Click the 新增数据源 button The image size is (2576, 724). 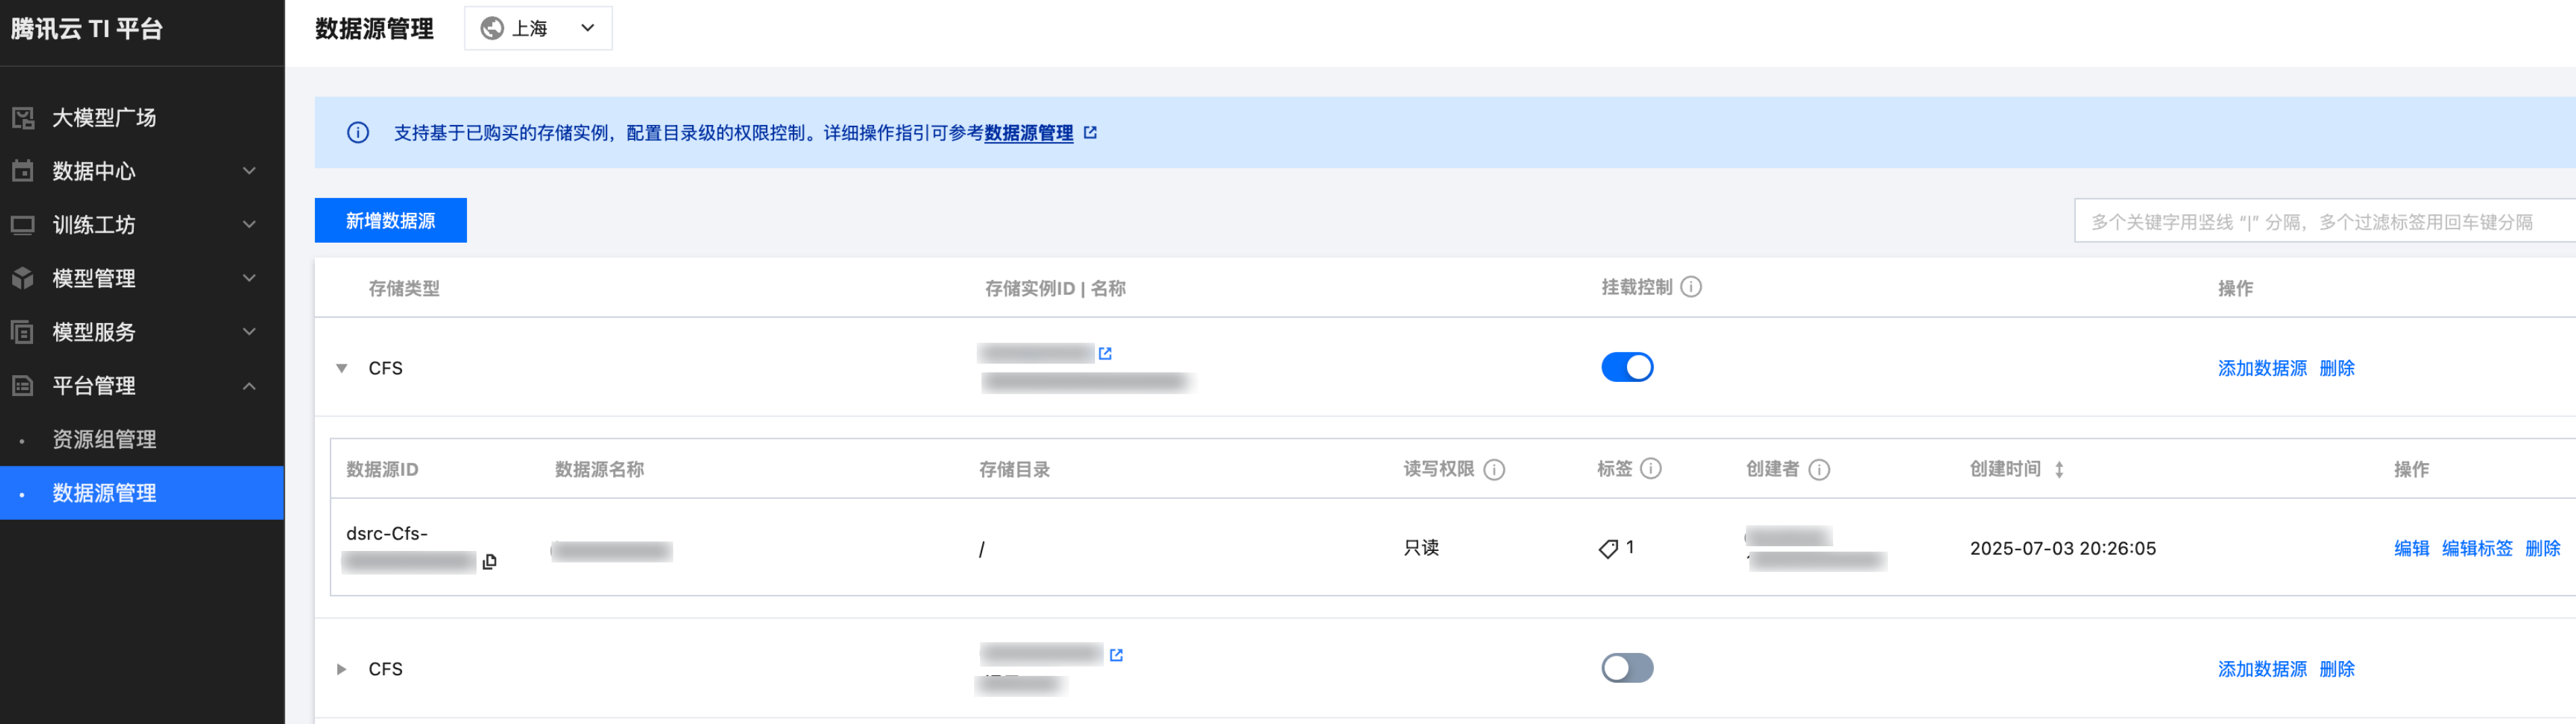[390, 220]
